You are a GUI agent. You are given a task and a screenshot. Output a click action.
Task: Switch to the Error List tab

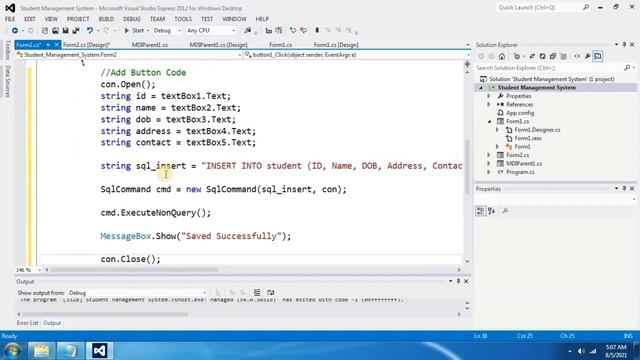pyautogui.click(x=28, y=323)
